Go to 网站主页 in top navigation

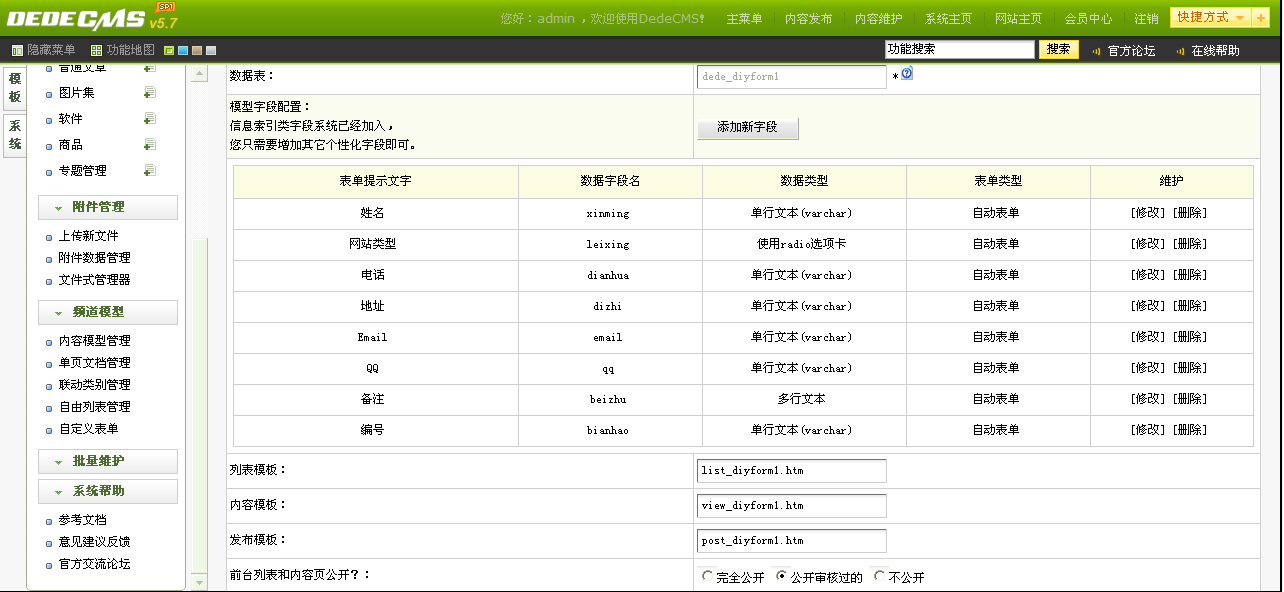coord(1018,19)
